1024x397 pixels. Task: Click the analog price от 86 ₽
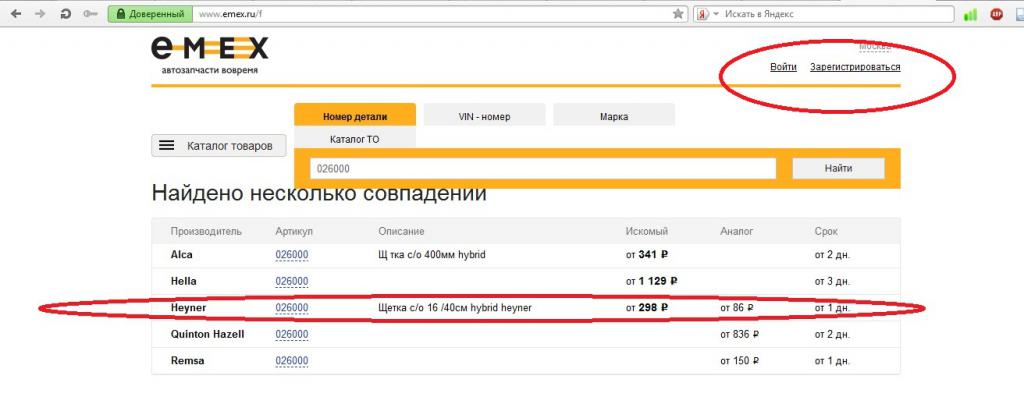737,308
